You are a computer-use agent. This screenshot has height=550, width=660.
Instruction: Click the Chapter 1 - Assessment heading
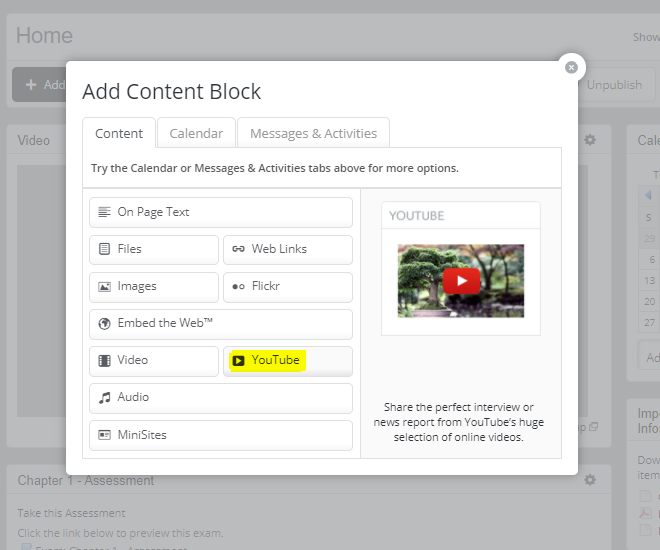86,481
